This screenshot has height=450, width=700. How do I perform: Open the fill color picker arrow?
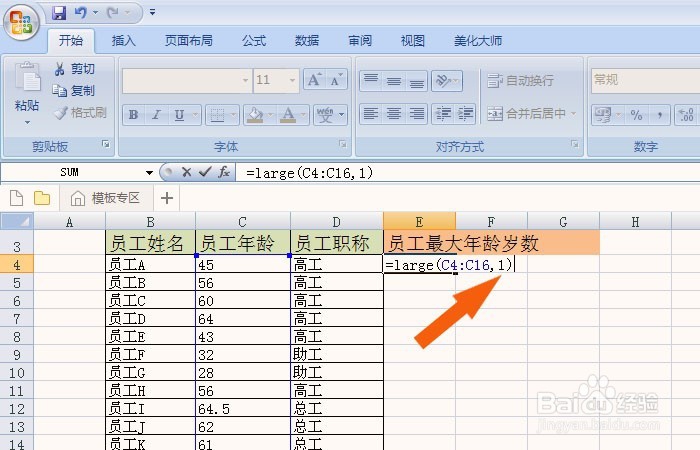pyautogui.click(x=270, y=115)
